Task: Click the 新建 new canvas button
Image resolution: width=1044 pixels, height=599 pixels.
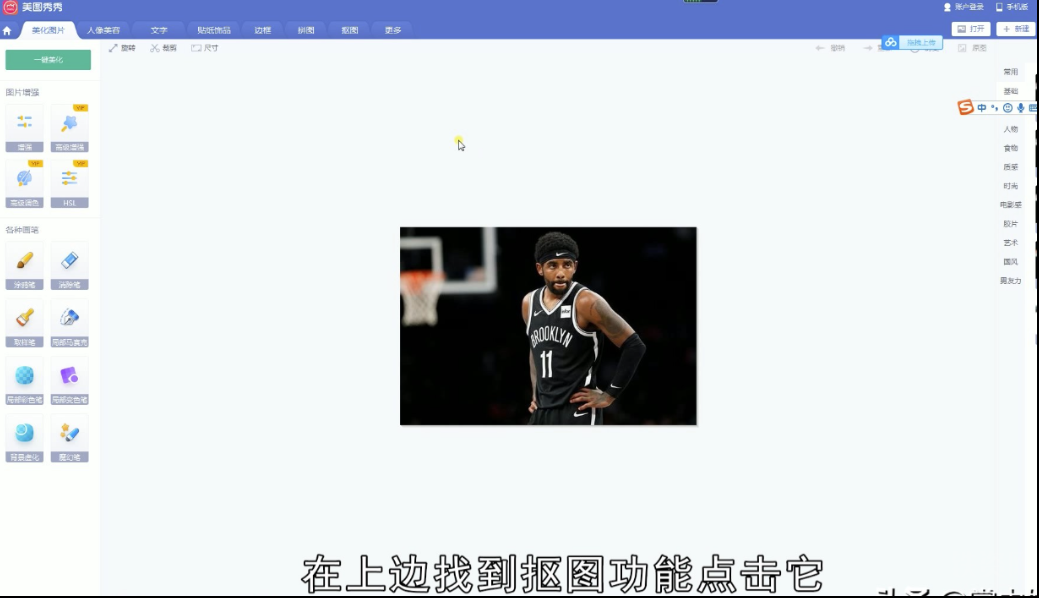Action: click(1015, 29)
